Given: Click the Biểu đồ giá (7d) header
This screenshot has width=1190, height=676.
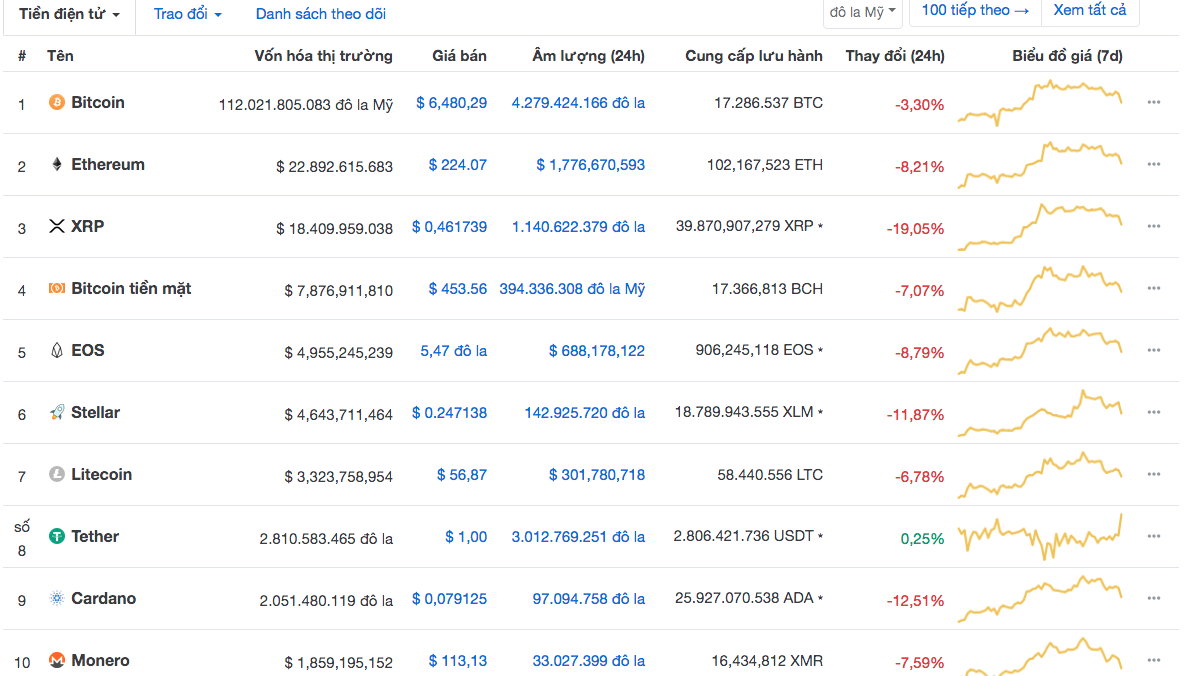Looking at the screenshot, I should point(1067,55).
